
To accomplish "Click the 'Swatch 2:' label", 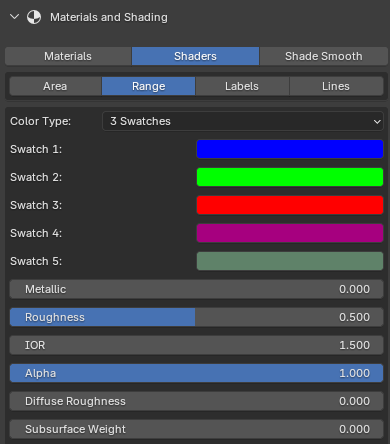I will (36, 177).
